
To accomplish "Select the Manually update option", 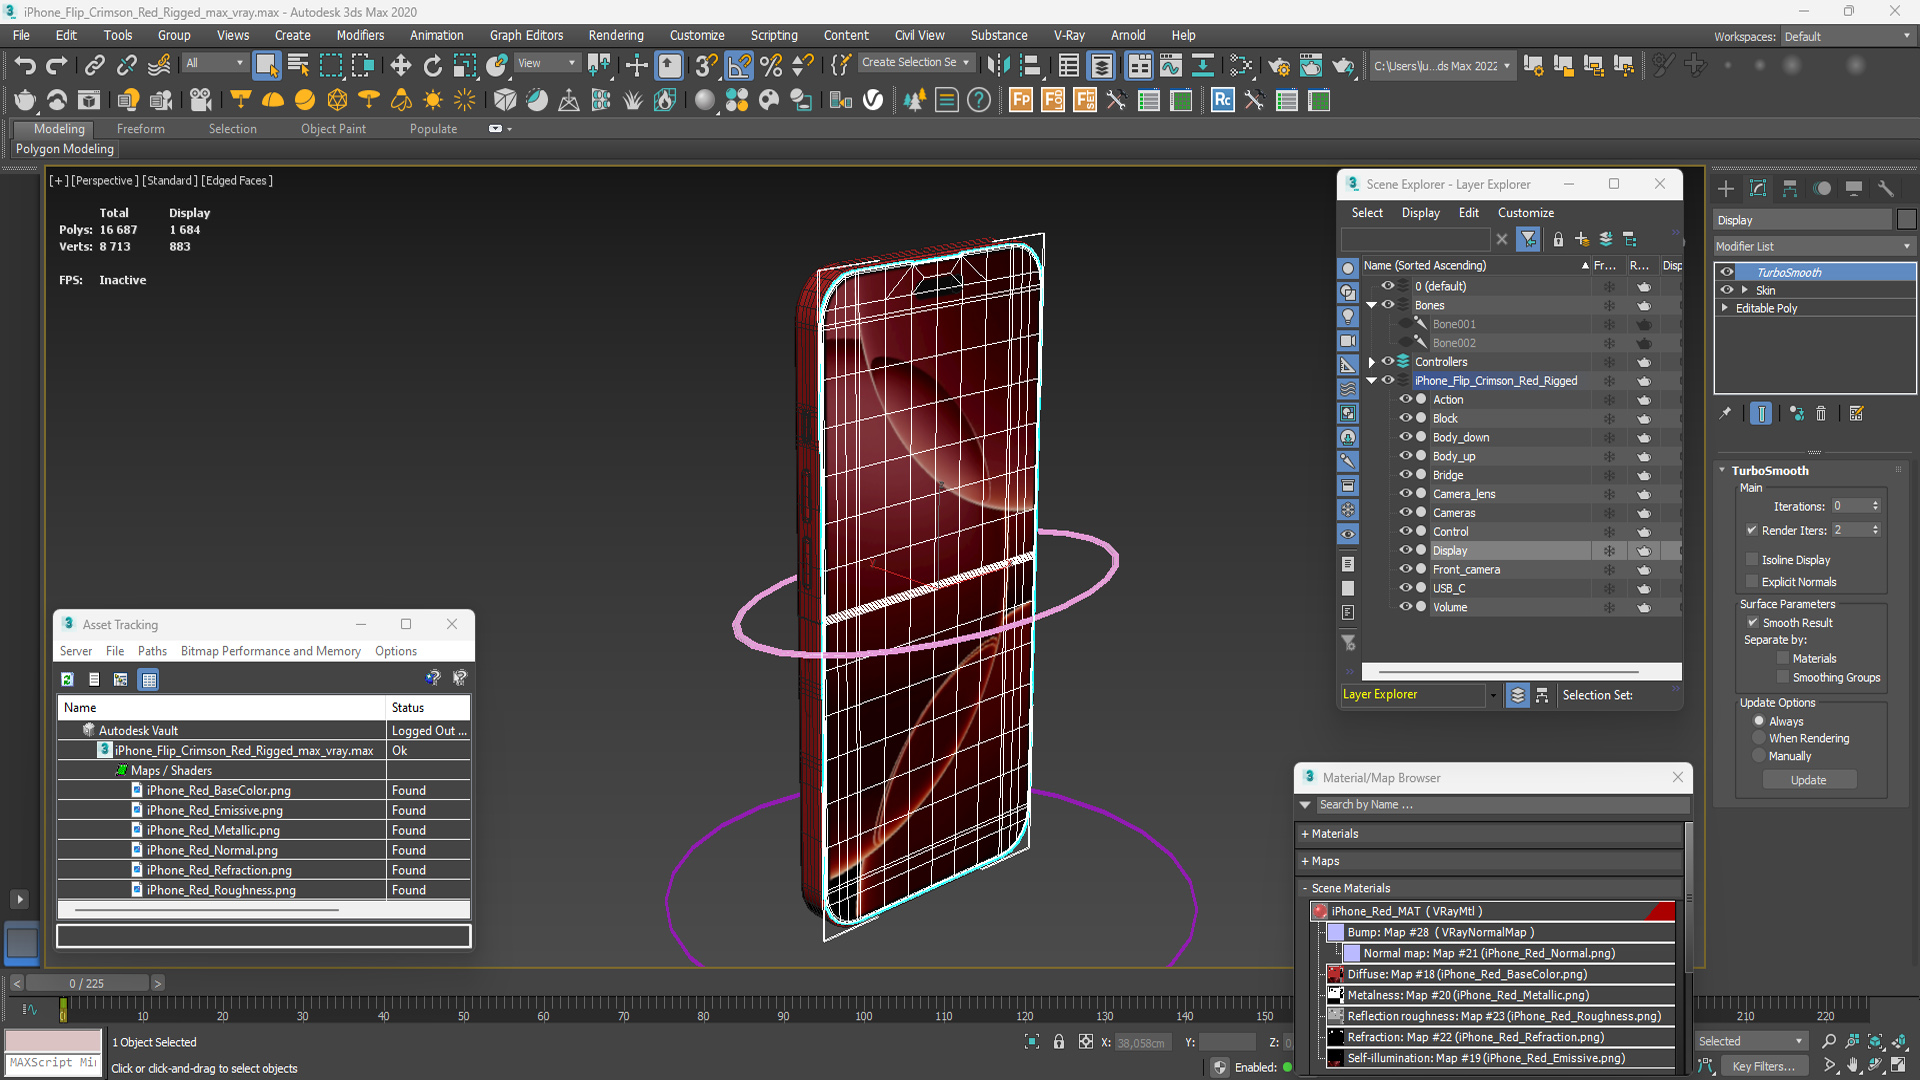I will [x=1759, y=756].
